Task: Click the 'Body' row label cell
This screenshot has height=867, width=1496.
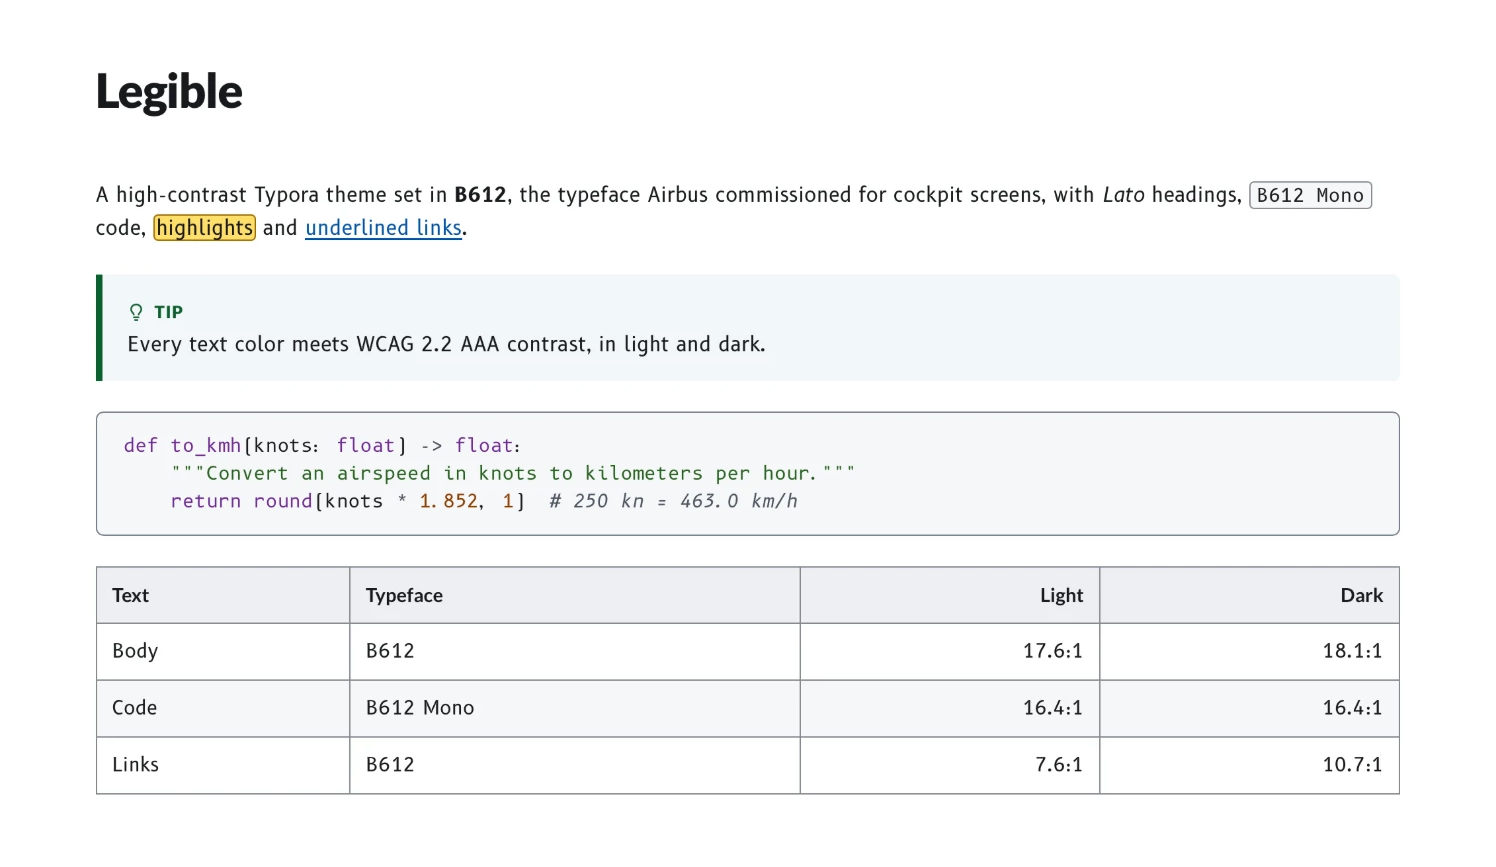Action: (x=223, y=652)
